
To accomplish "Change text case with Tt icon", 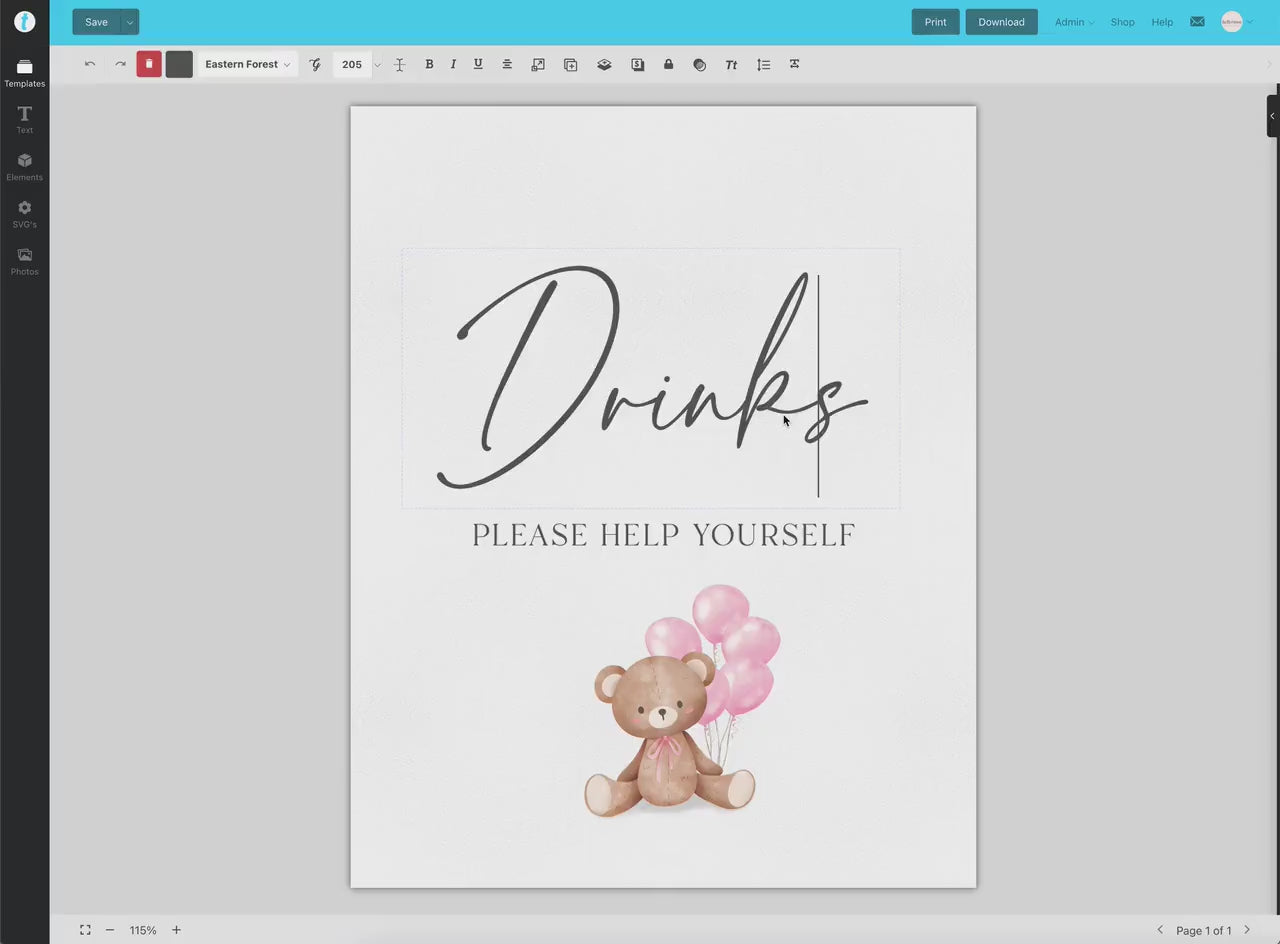I will (731, 64).
